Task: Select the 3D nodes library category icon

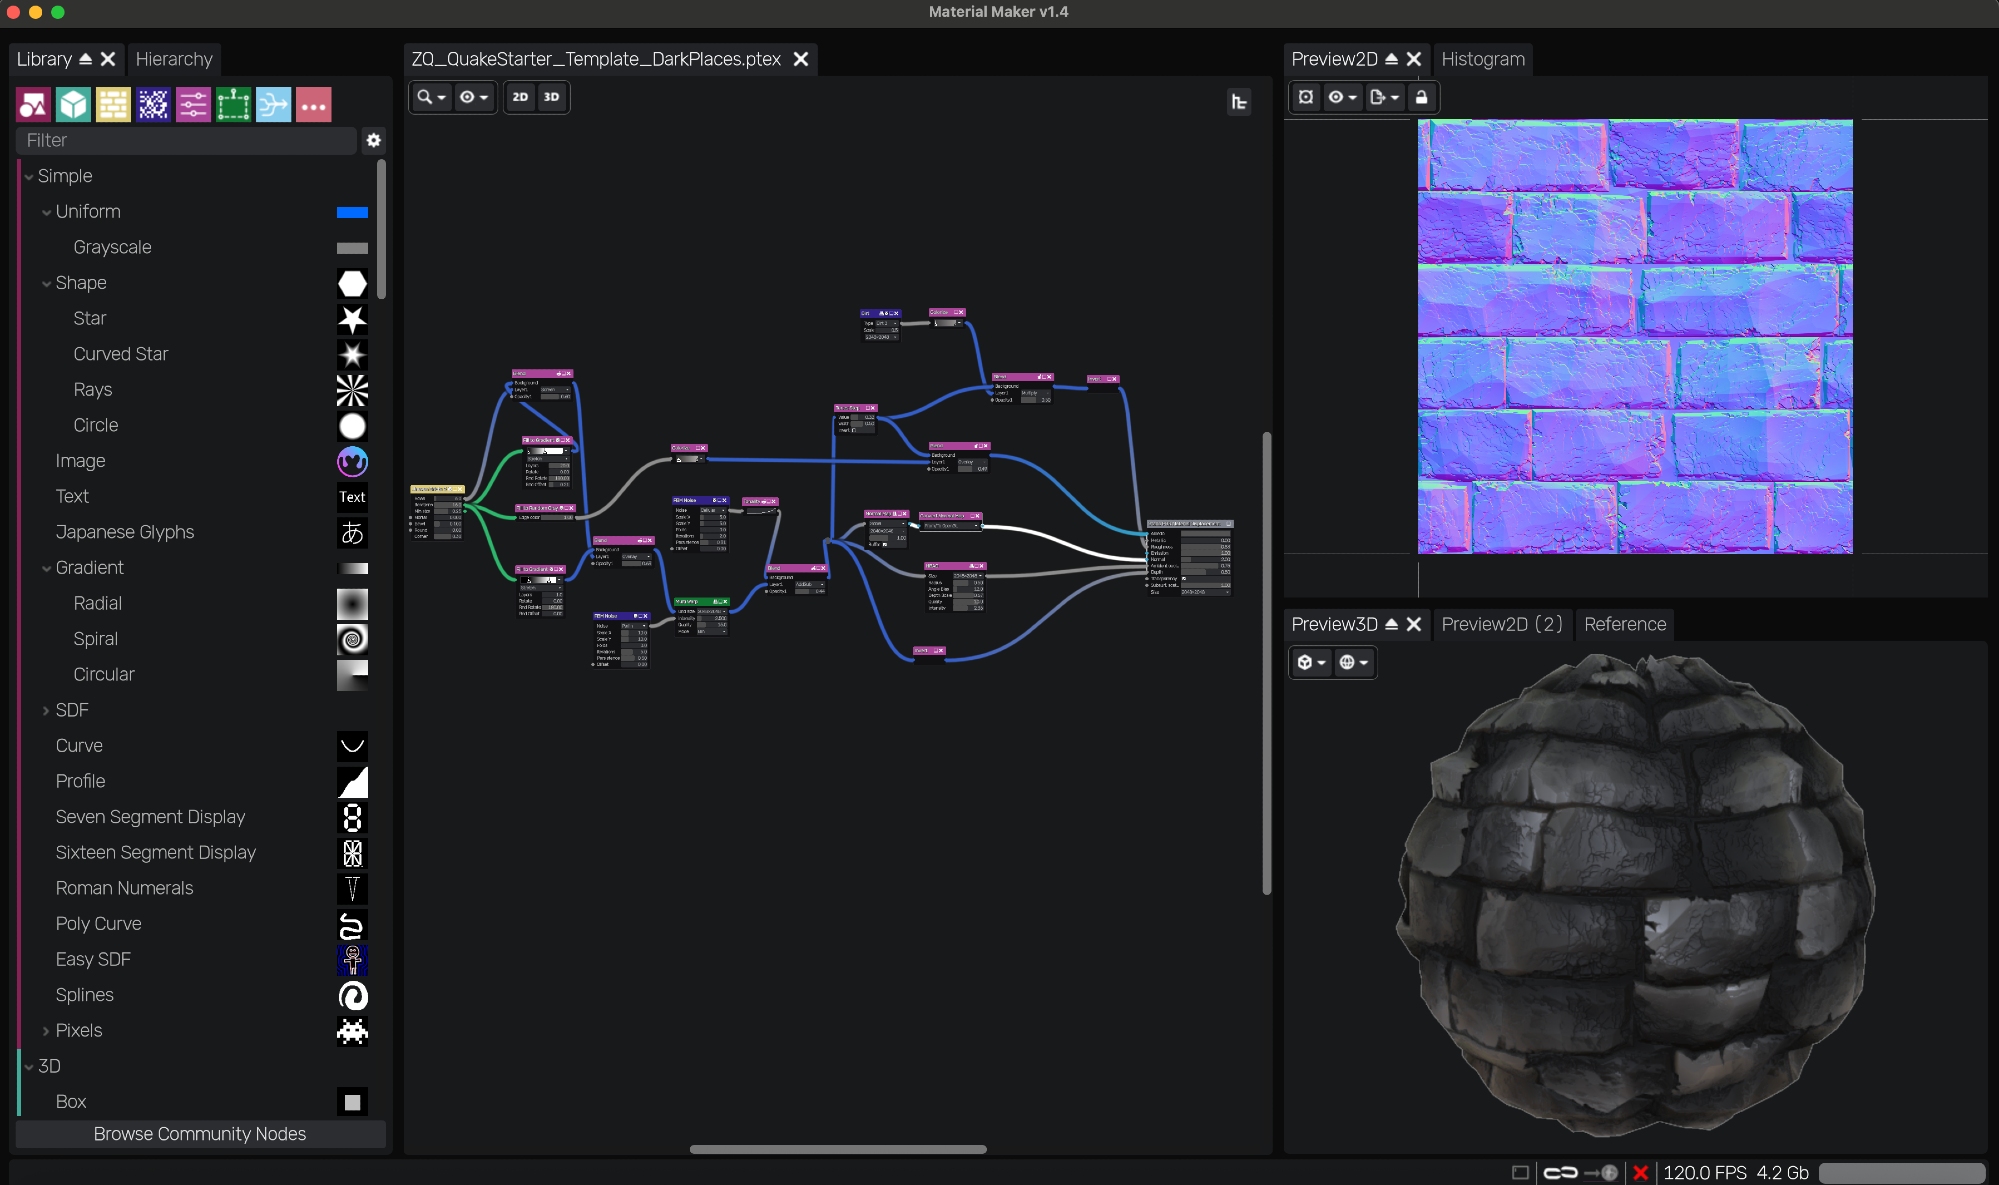Action: pos(73,104)
